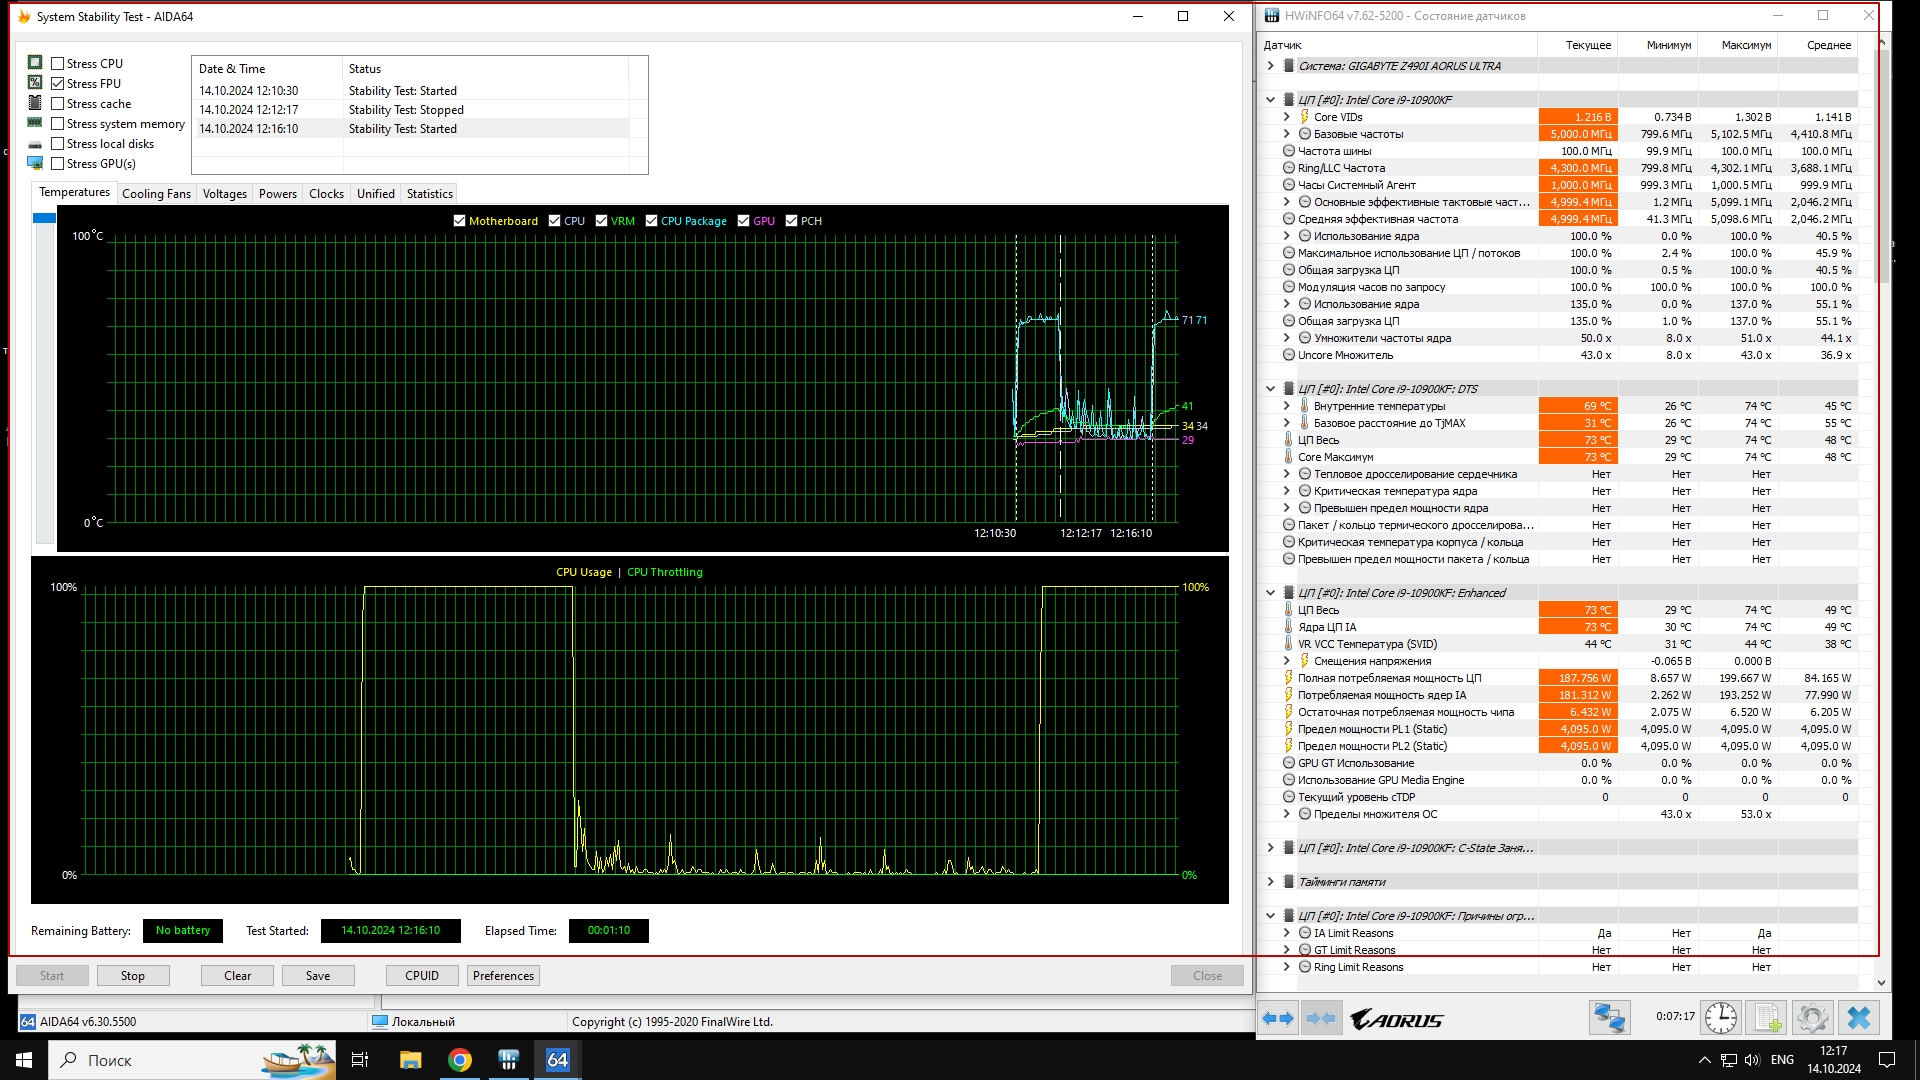The image size is (1920, 1080).
Task: Expand the Core VIDs sensor row
Action: click(1287, 117)
